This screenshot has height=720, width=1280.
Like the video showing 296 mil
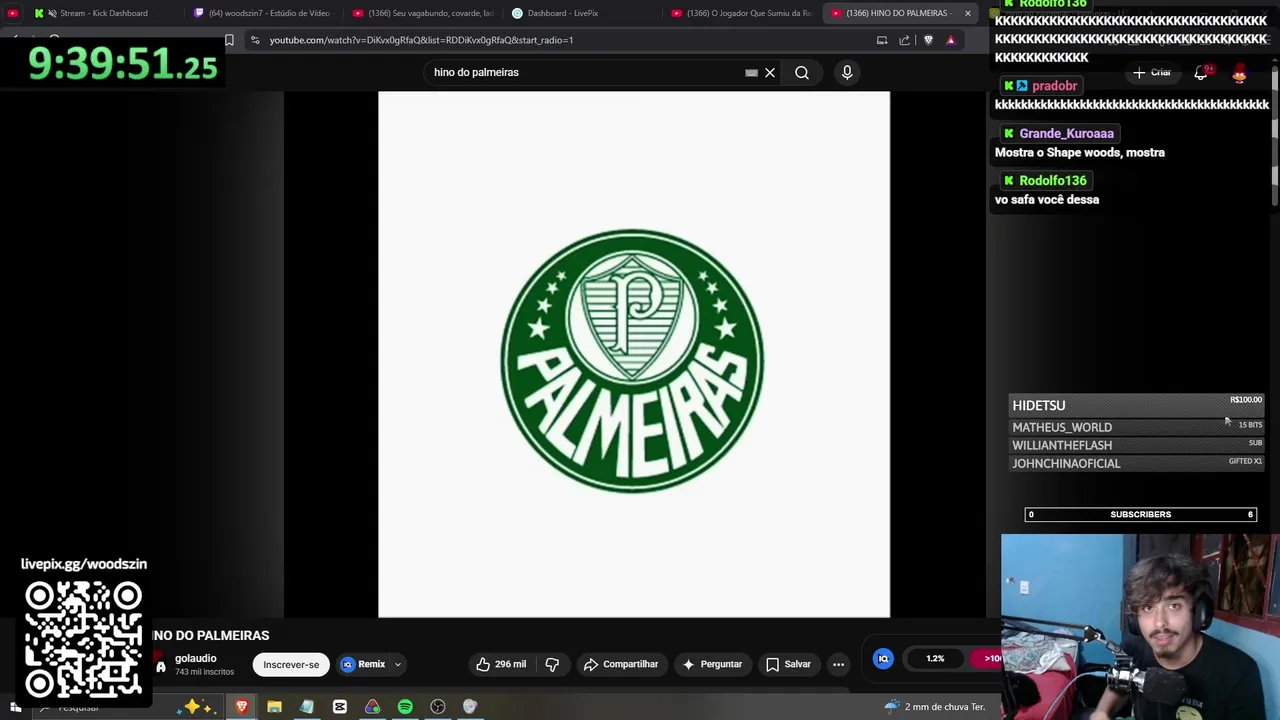[x=501, y=664]
